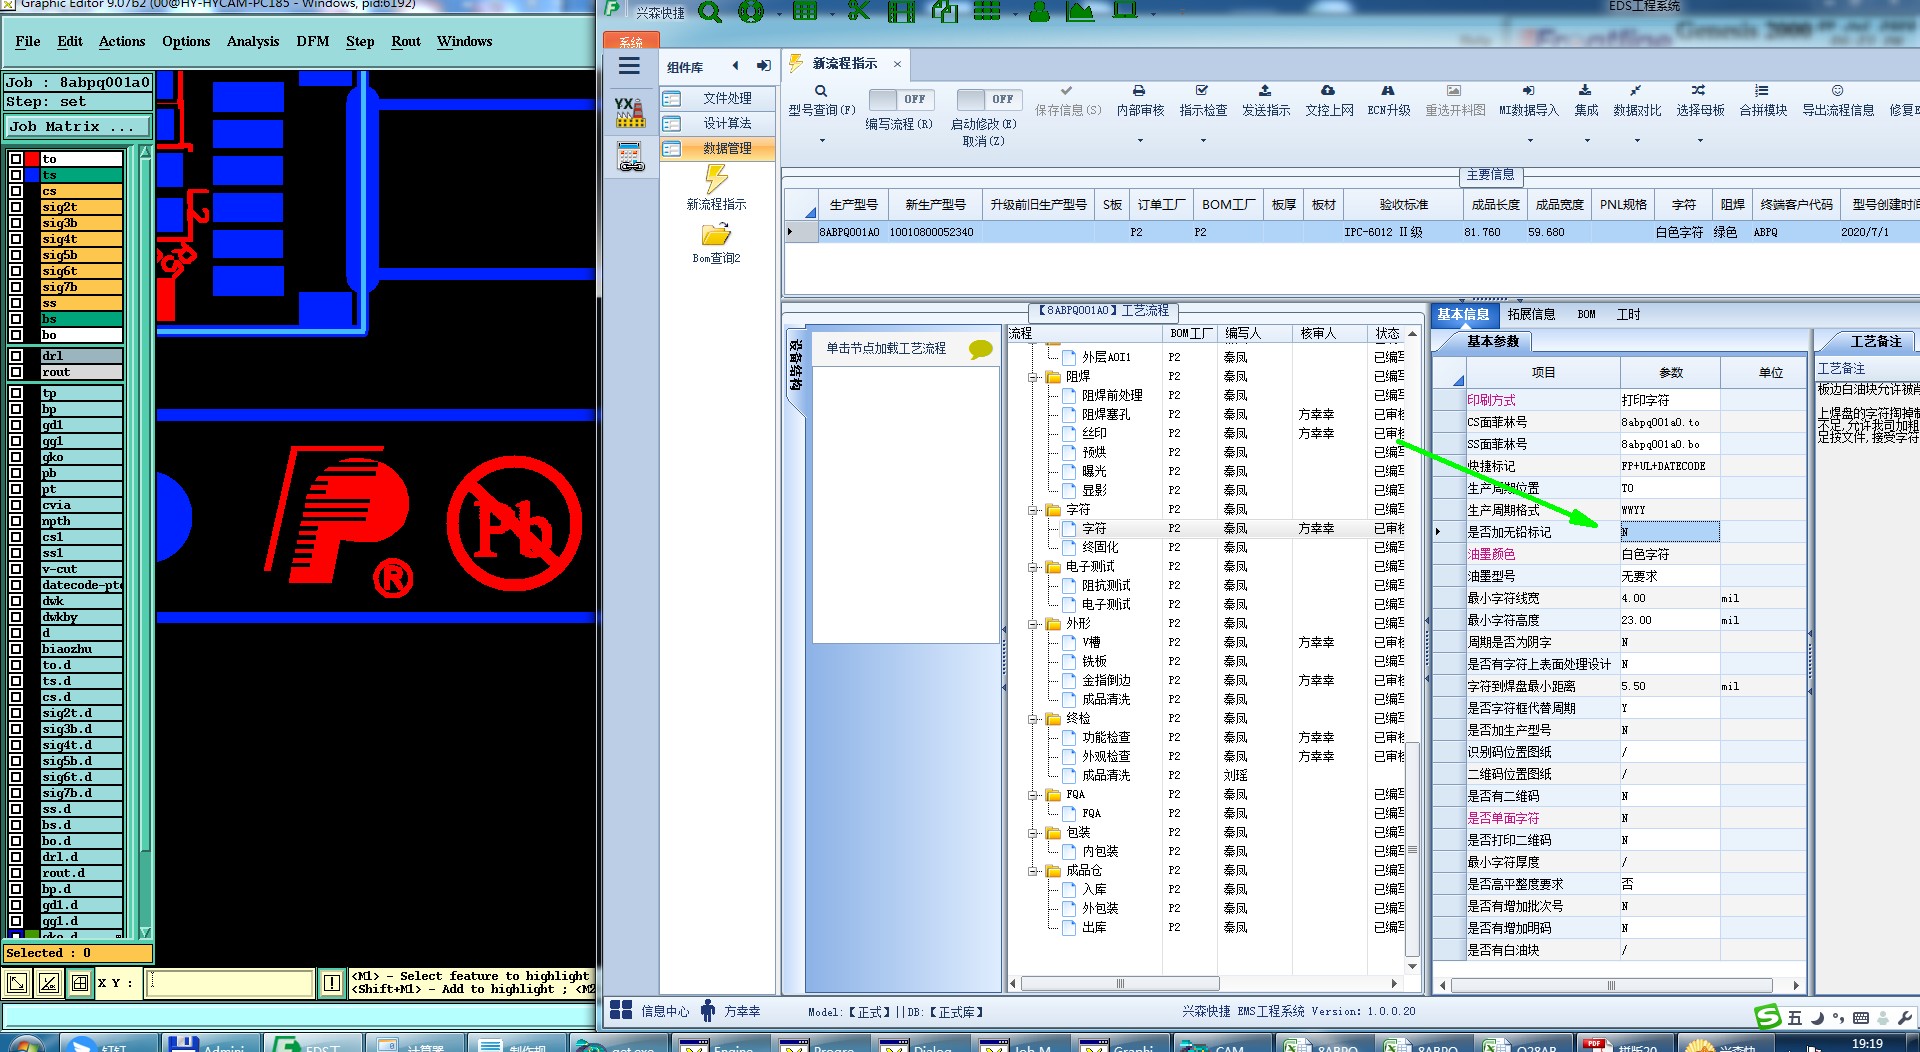This screenshot has height=1052, width=1920.
Task: Click the 内部审核 printer icon
Action: tap(1139, 91)
